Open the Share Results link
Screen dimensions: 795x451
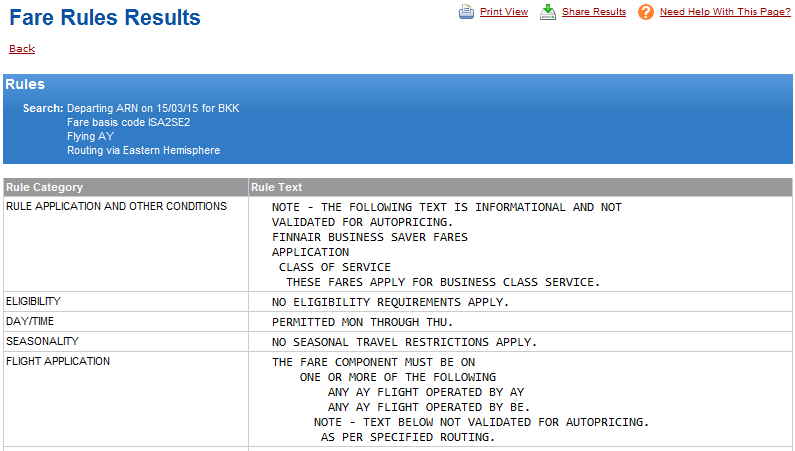(594, 12)
